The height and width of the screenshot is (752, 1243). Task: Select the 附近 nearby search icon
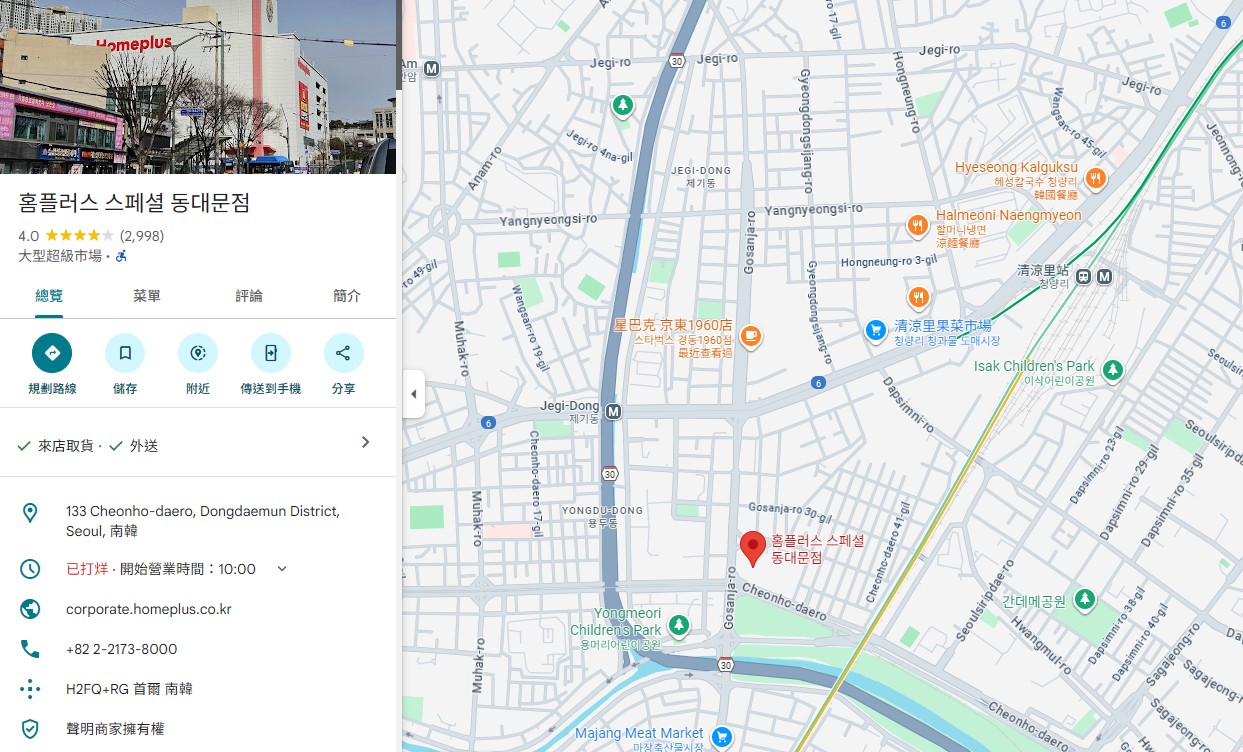click(x=197, y=352)
